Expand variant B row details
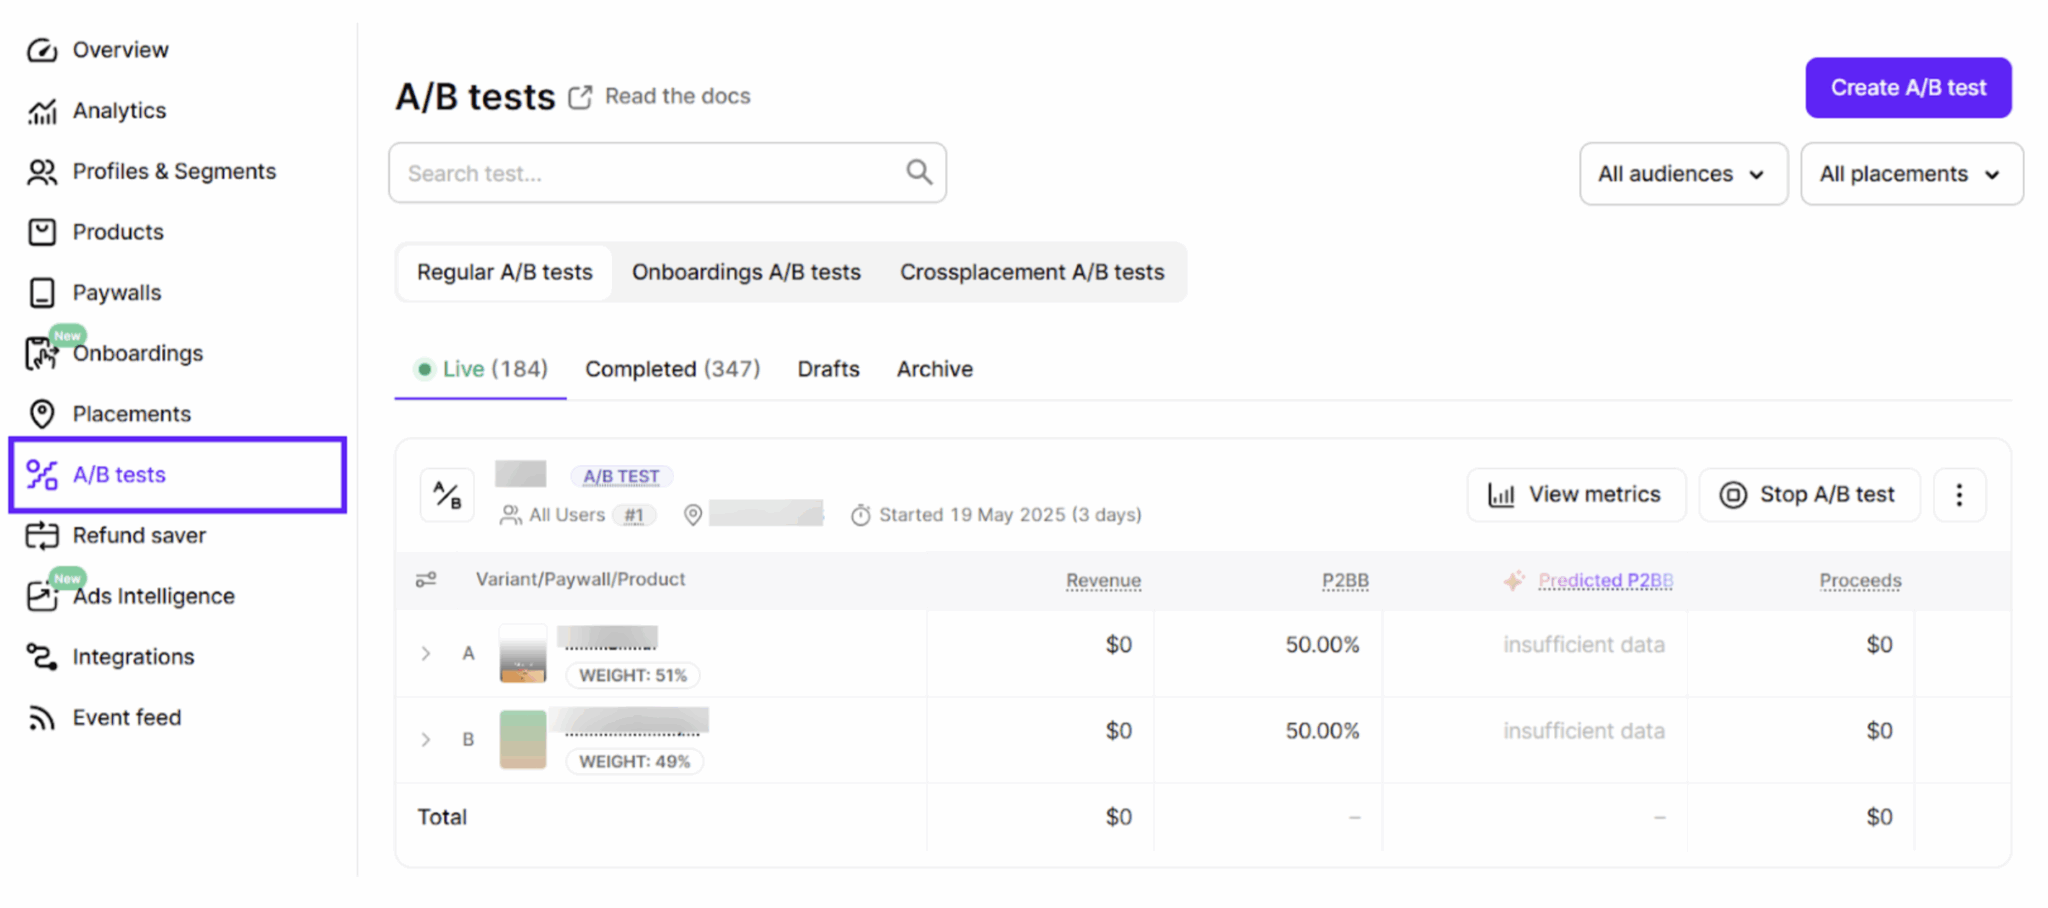The width and height of the screenshot is (2048, 908). (x=425, y=739)
